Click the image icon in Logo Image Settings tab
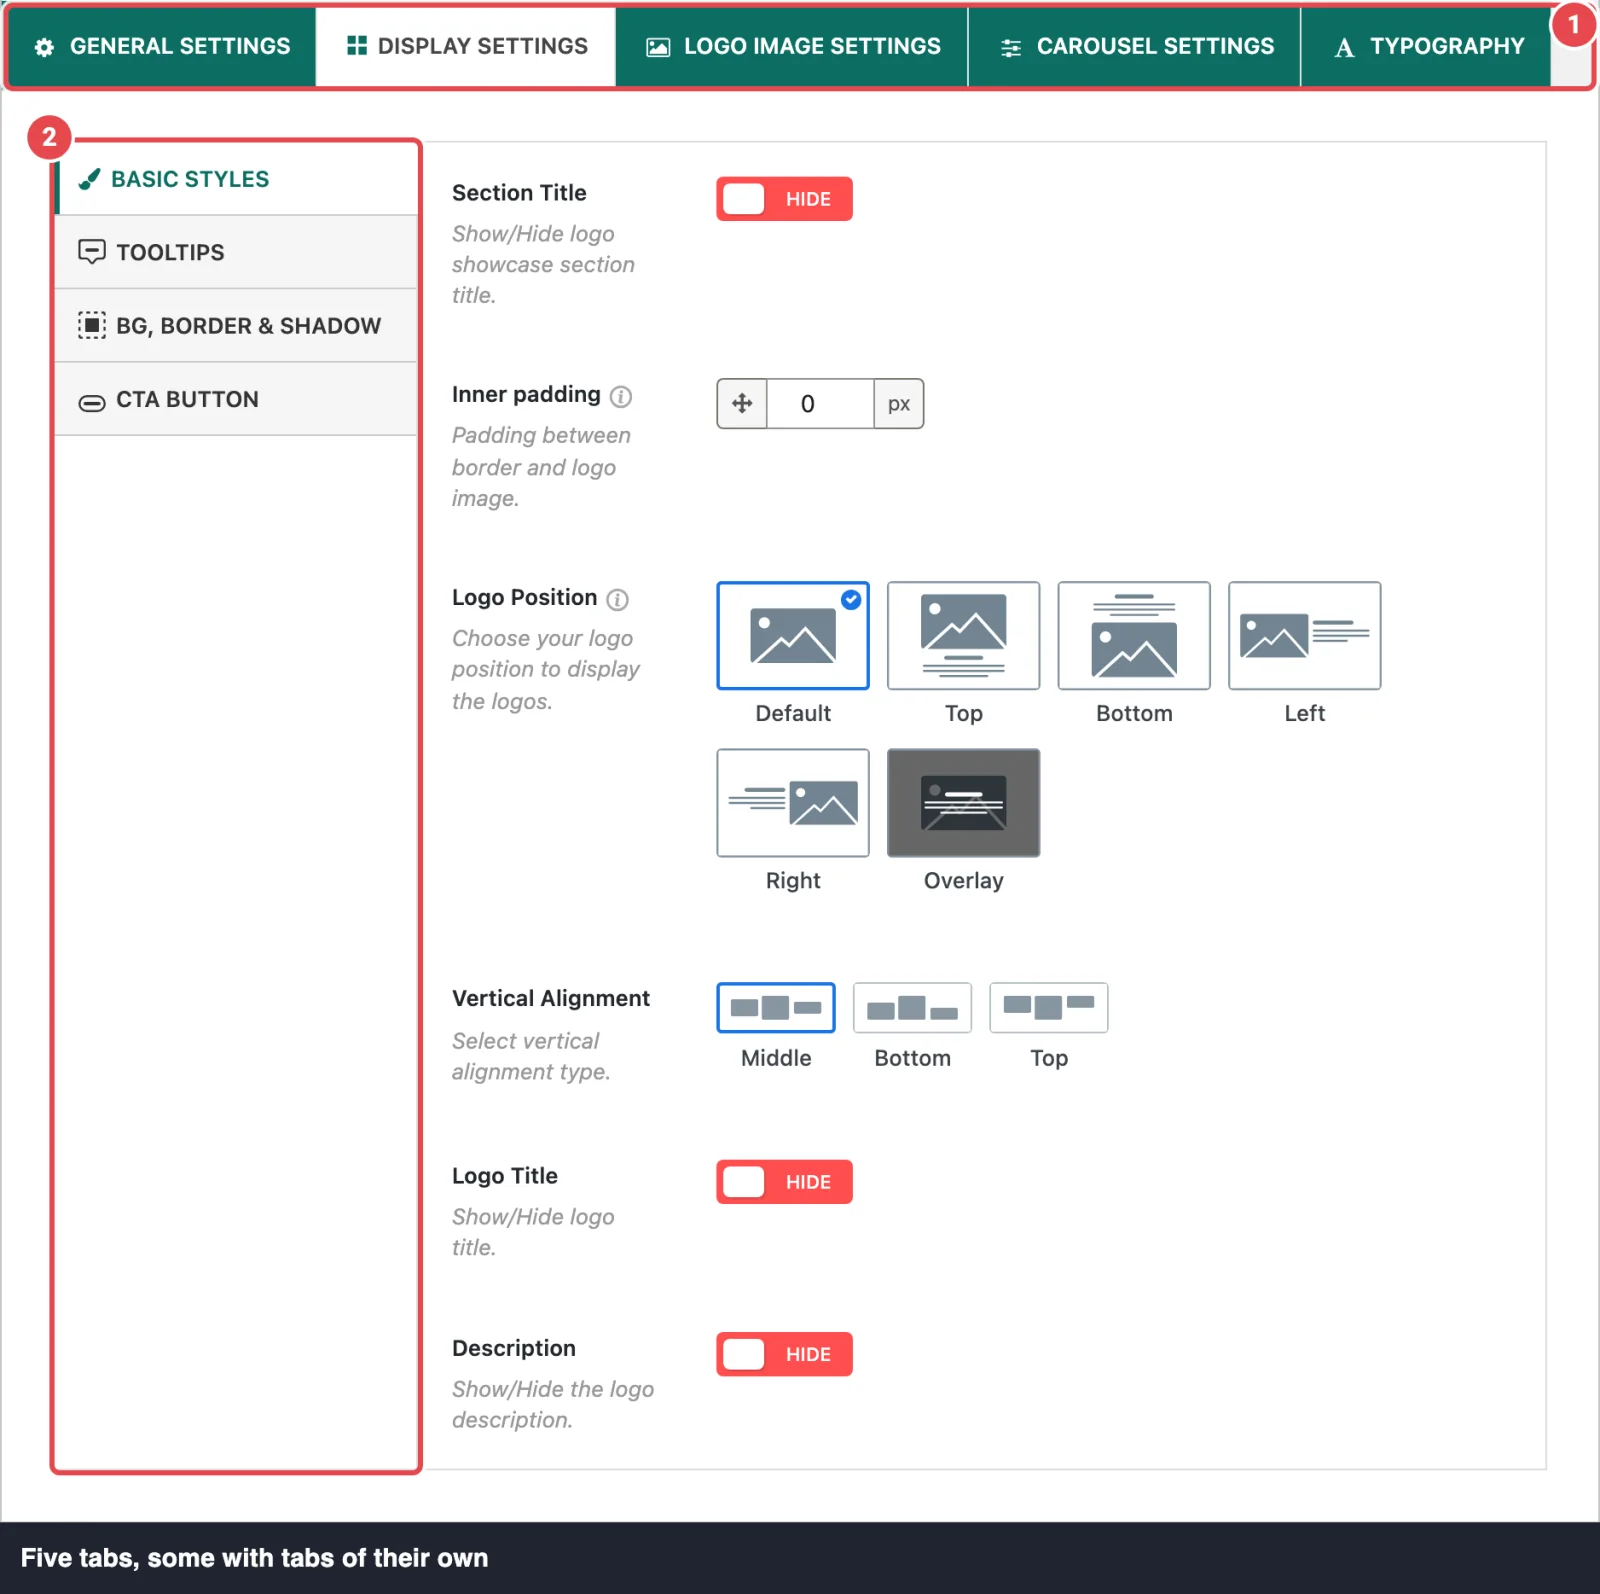This screenshot has width=1600, height=1594. [x=657, y=47]
